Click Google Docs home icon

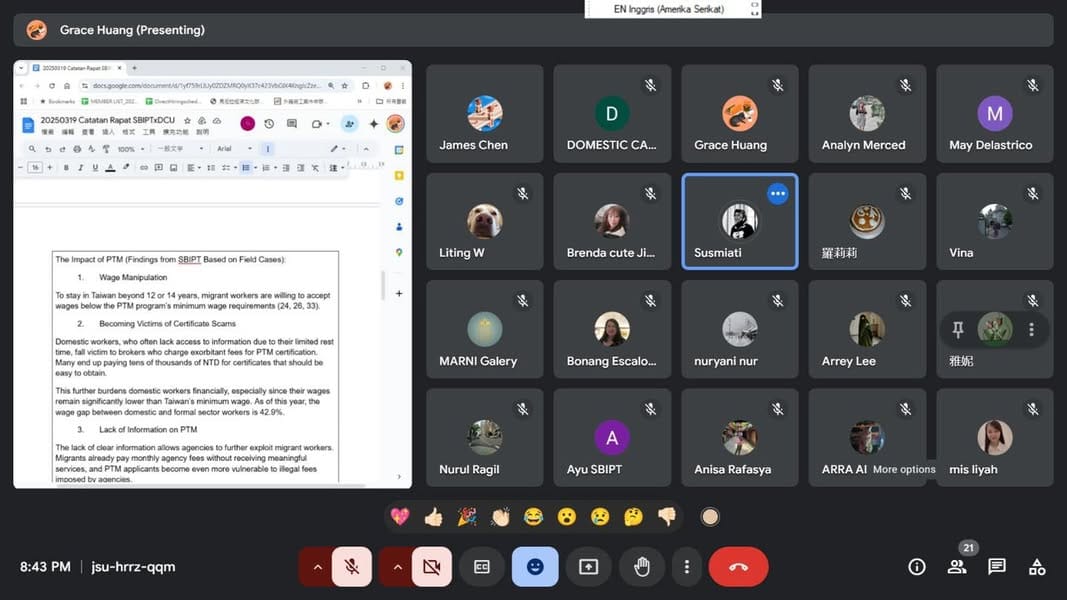(28, 125)
